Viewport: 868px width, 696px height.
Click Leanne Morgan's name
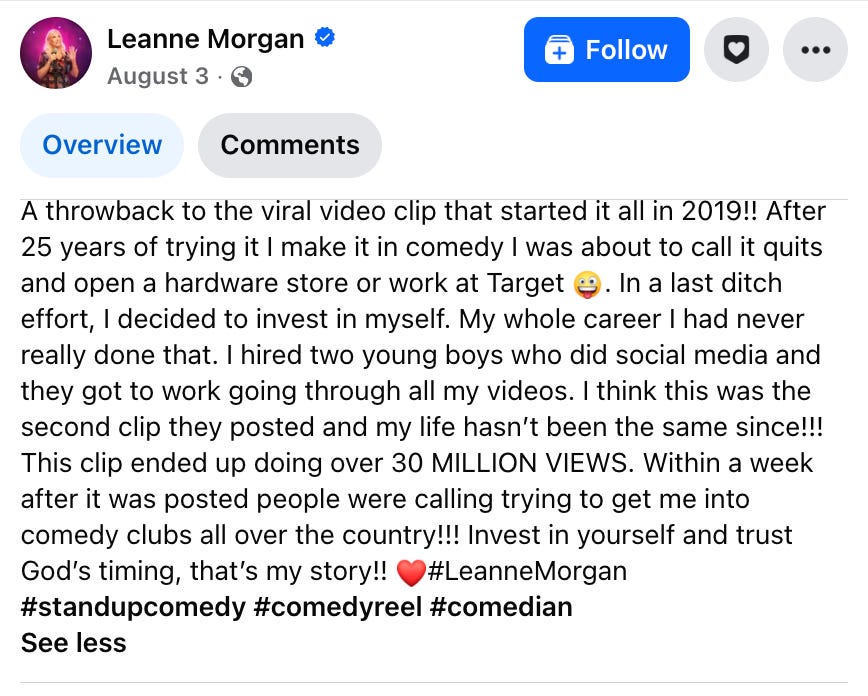[204, 38]
